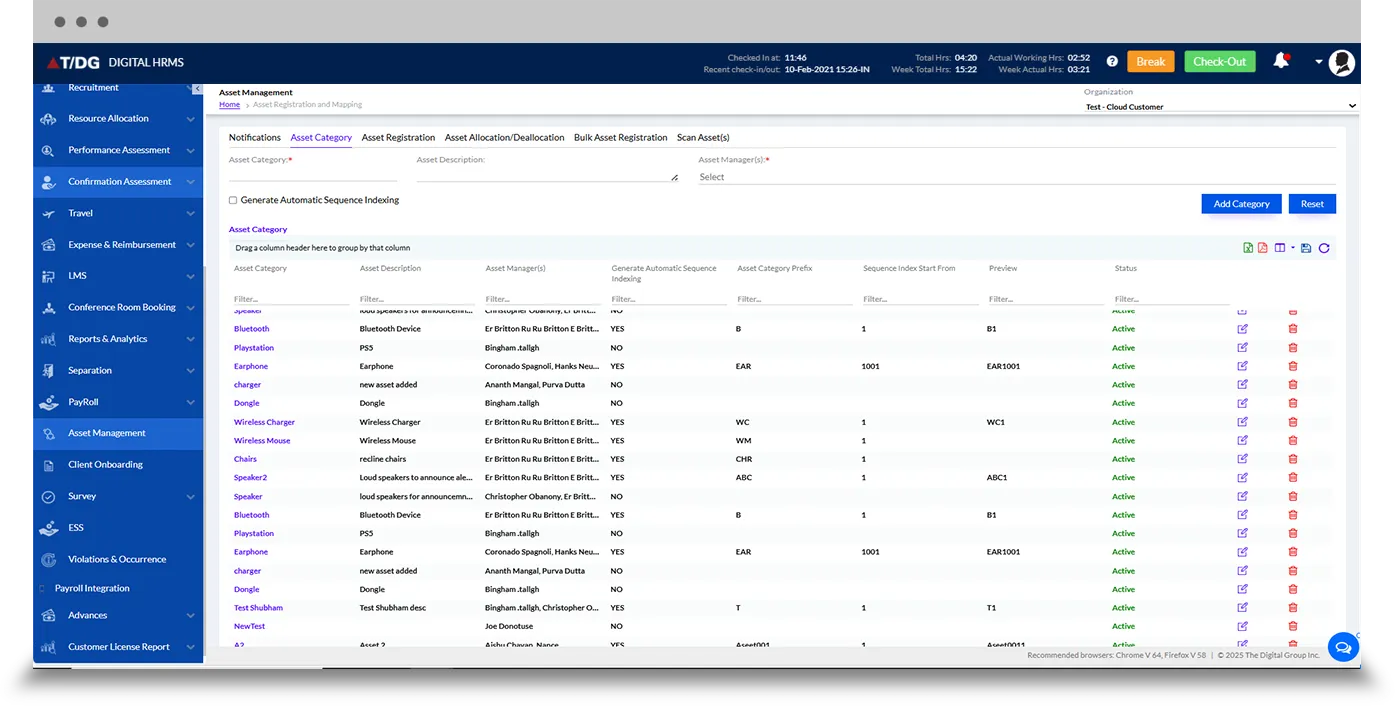This screenshot has height=706, width=1395.
Task: Export grid to Excel icon
Action: point(1248,248)
